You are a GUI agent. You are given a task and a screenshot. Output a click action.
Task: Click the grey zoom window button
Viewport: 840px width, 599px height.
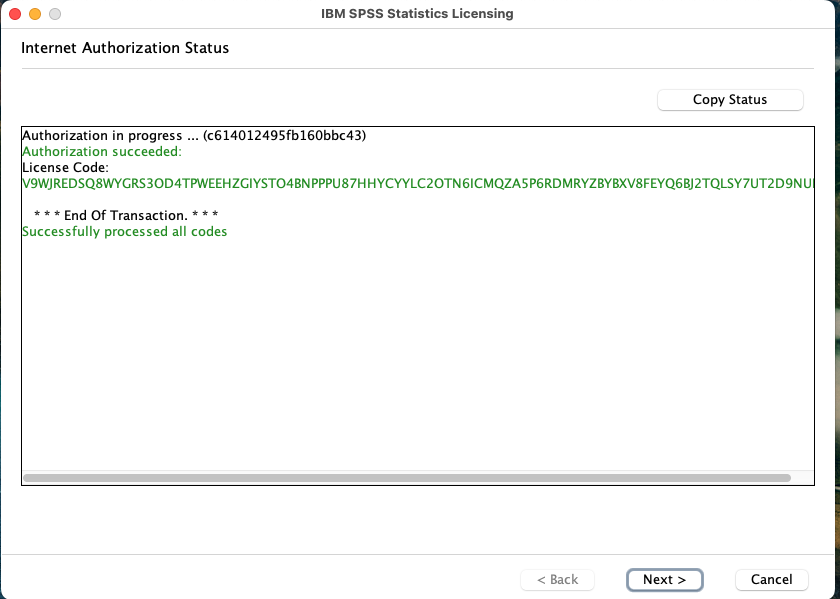tap(54, 14)
